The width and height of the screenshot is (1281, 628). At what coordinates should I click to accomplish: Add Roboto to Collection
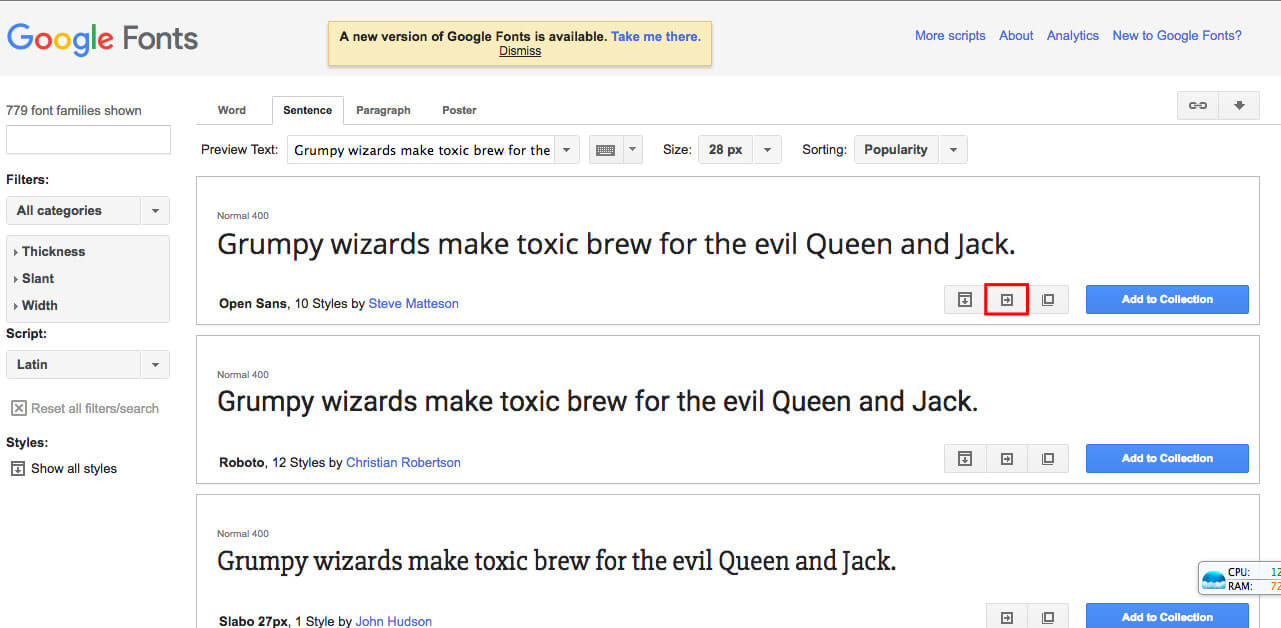click(1167, 459)
